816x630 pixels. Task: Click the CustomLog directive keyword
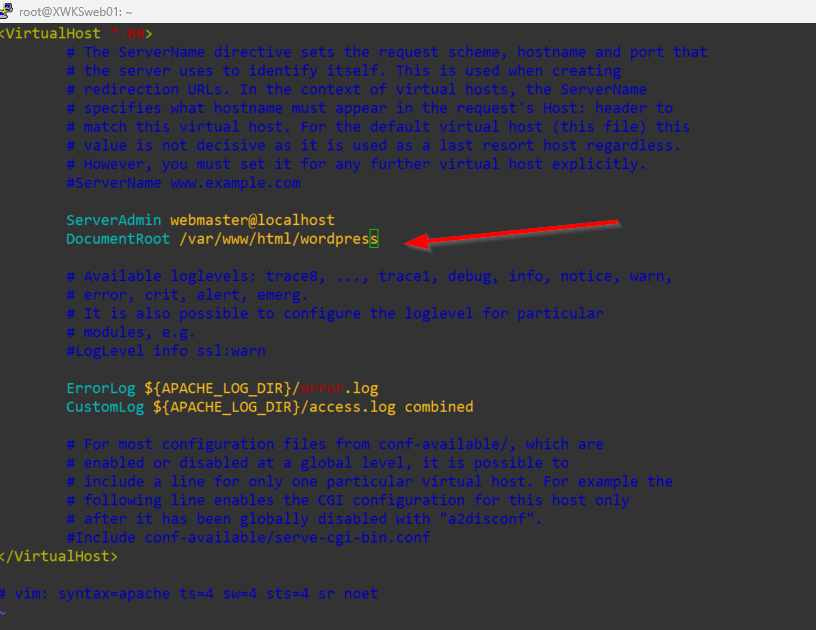105,407
